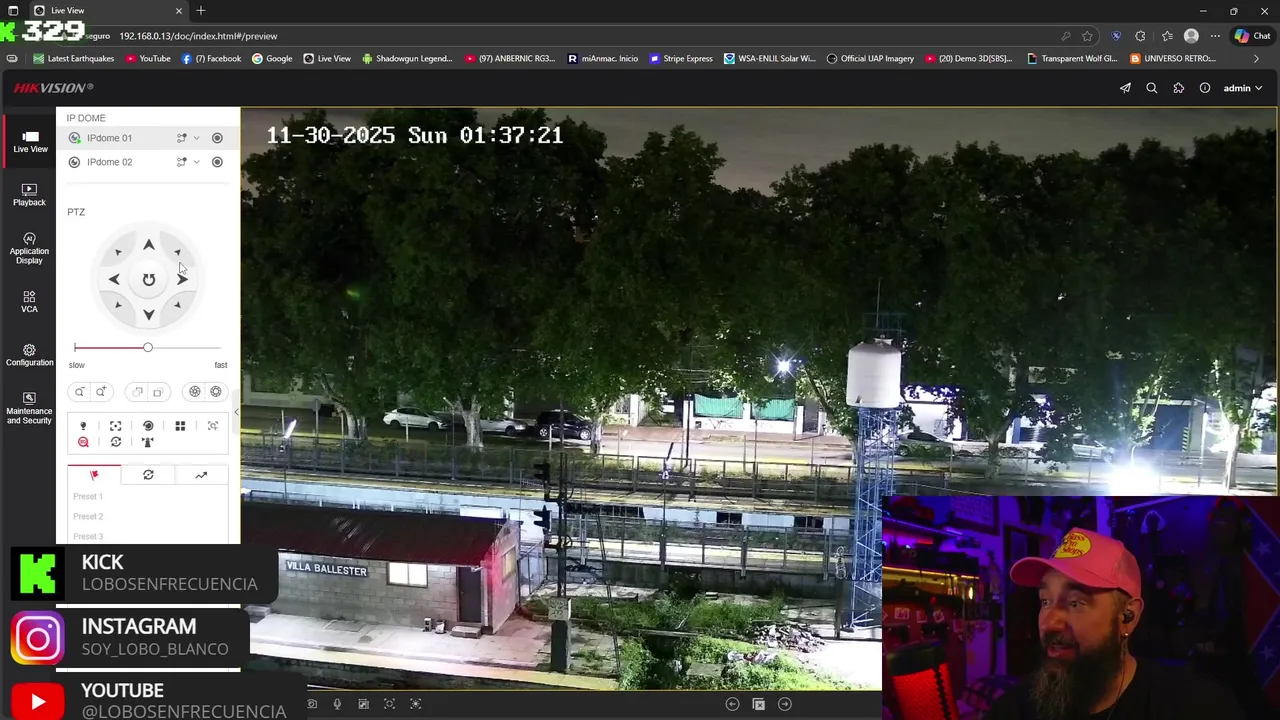Open the VCA sidebar section
This screenshot has height=720, width=1280.
29,302
